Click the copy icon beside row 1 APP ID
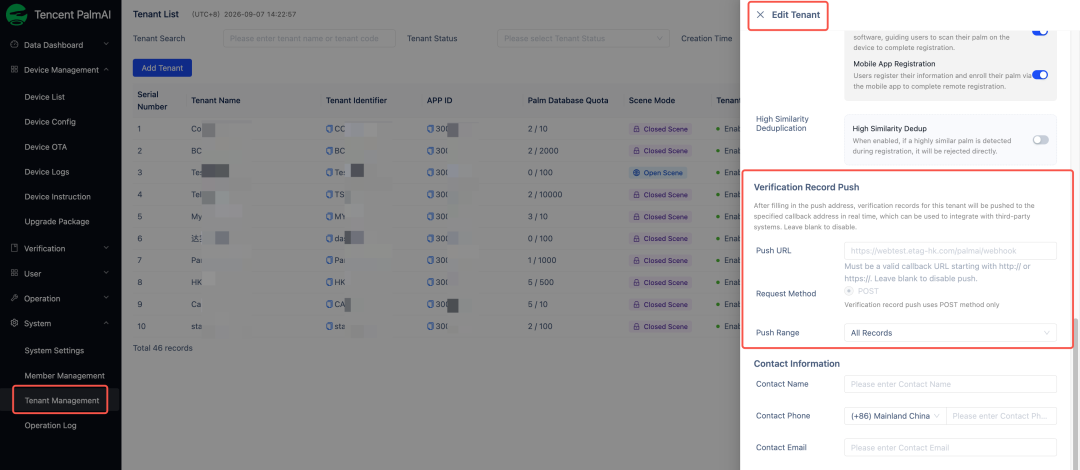Image resolution: width=1080 pixels, height=470 pixels. (x=430, y=129)
